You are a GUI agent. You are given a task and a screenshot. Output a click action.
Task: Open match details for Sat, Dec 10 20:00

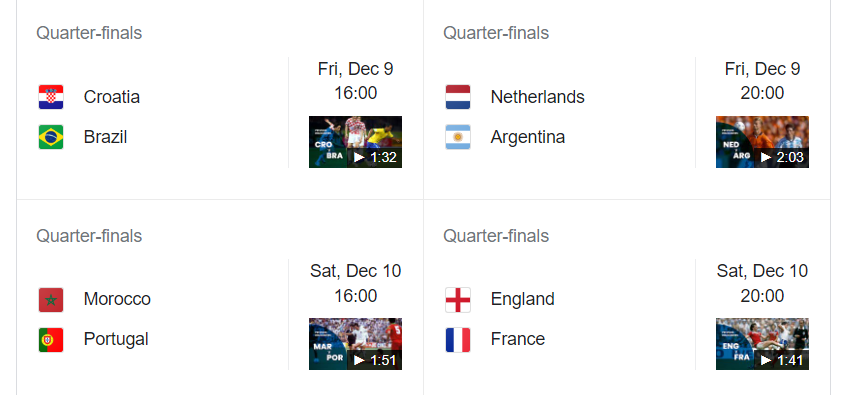(x=762, y=283)
